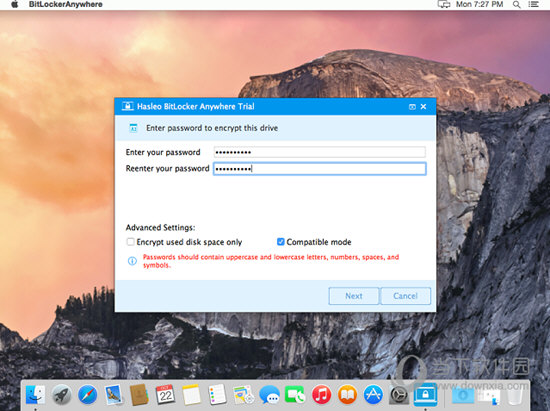Click the display mirroring icon in menu bar

click(x=444, y=4)
